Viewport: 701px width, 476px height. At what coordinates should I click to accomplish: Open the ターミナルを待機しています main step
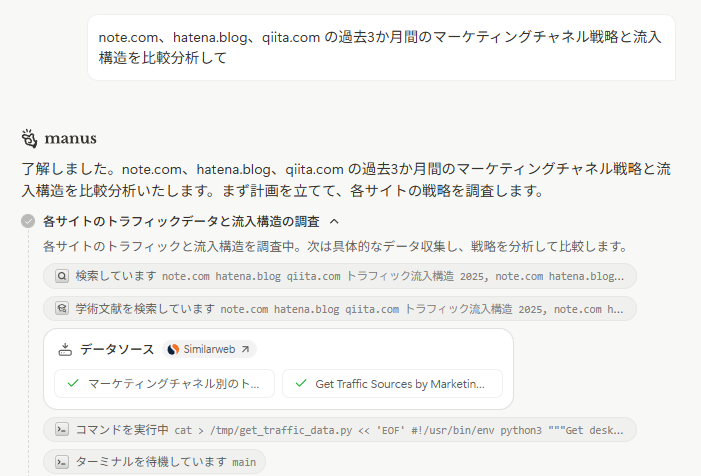tap(154, 462)
